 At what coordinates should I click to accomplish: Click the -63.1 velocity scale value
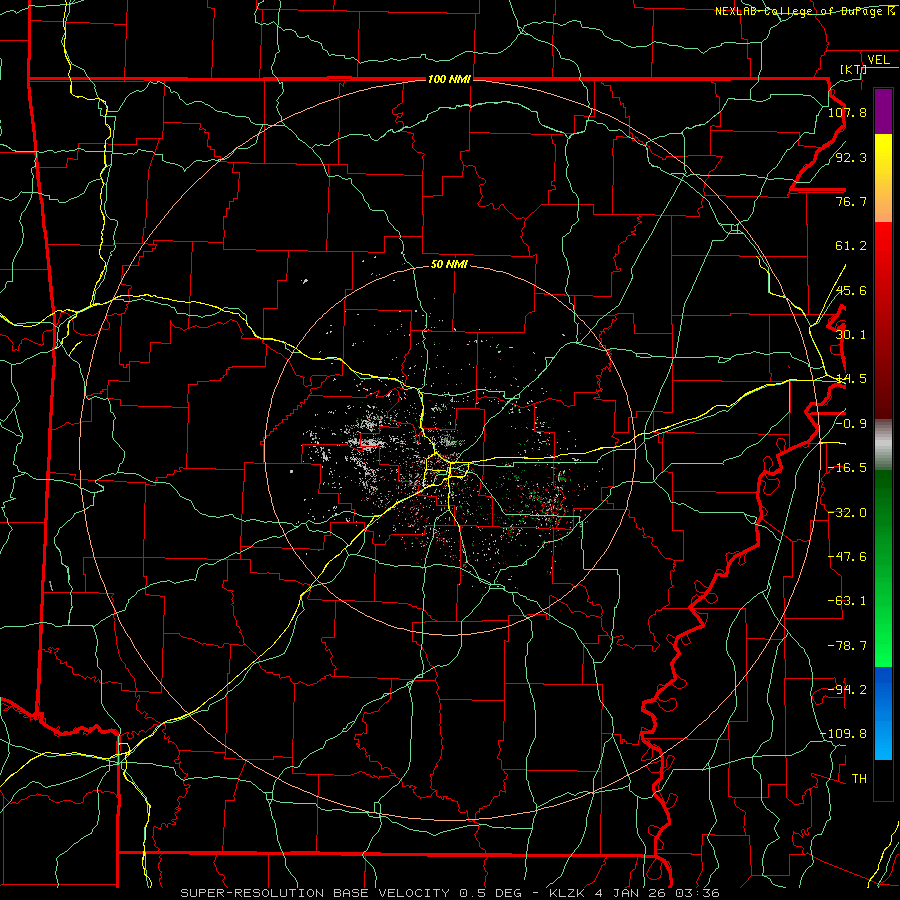[847, 601]
